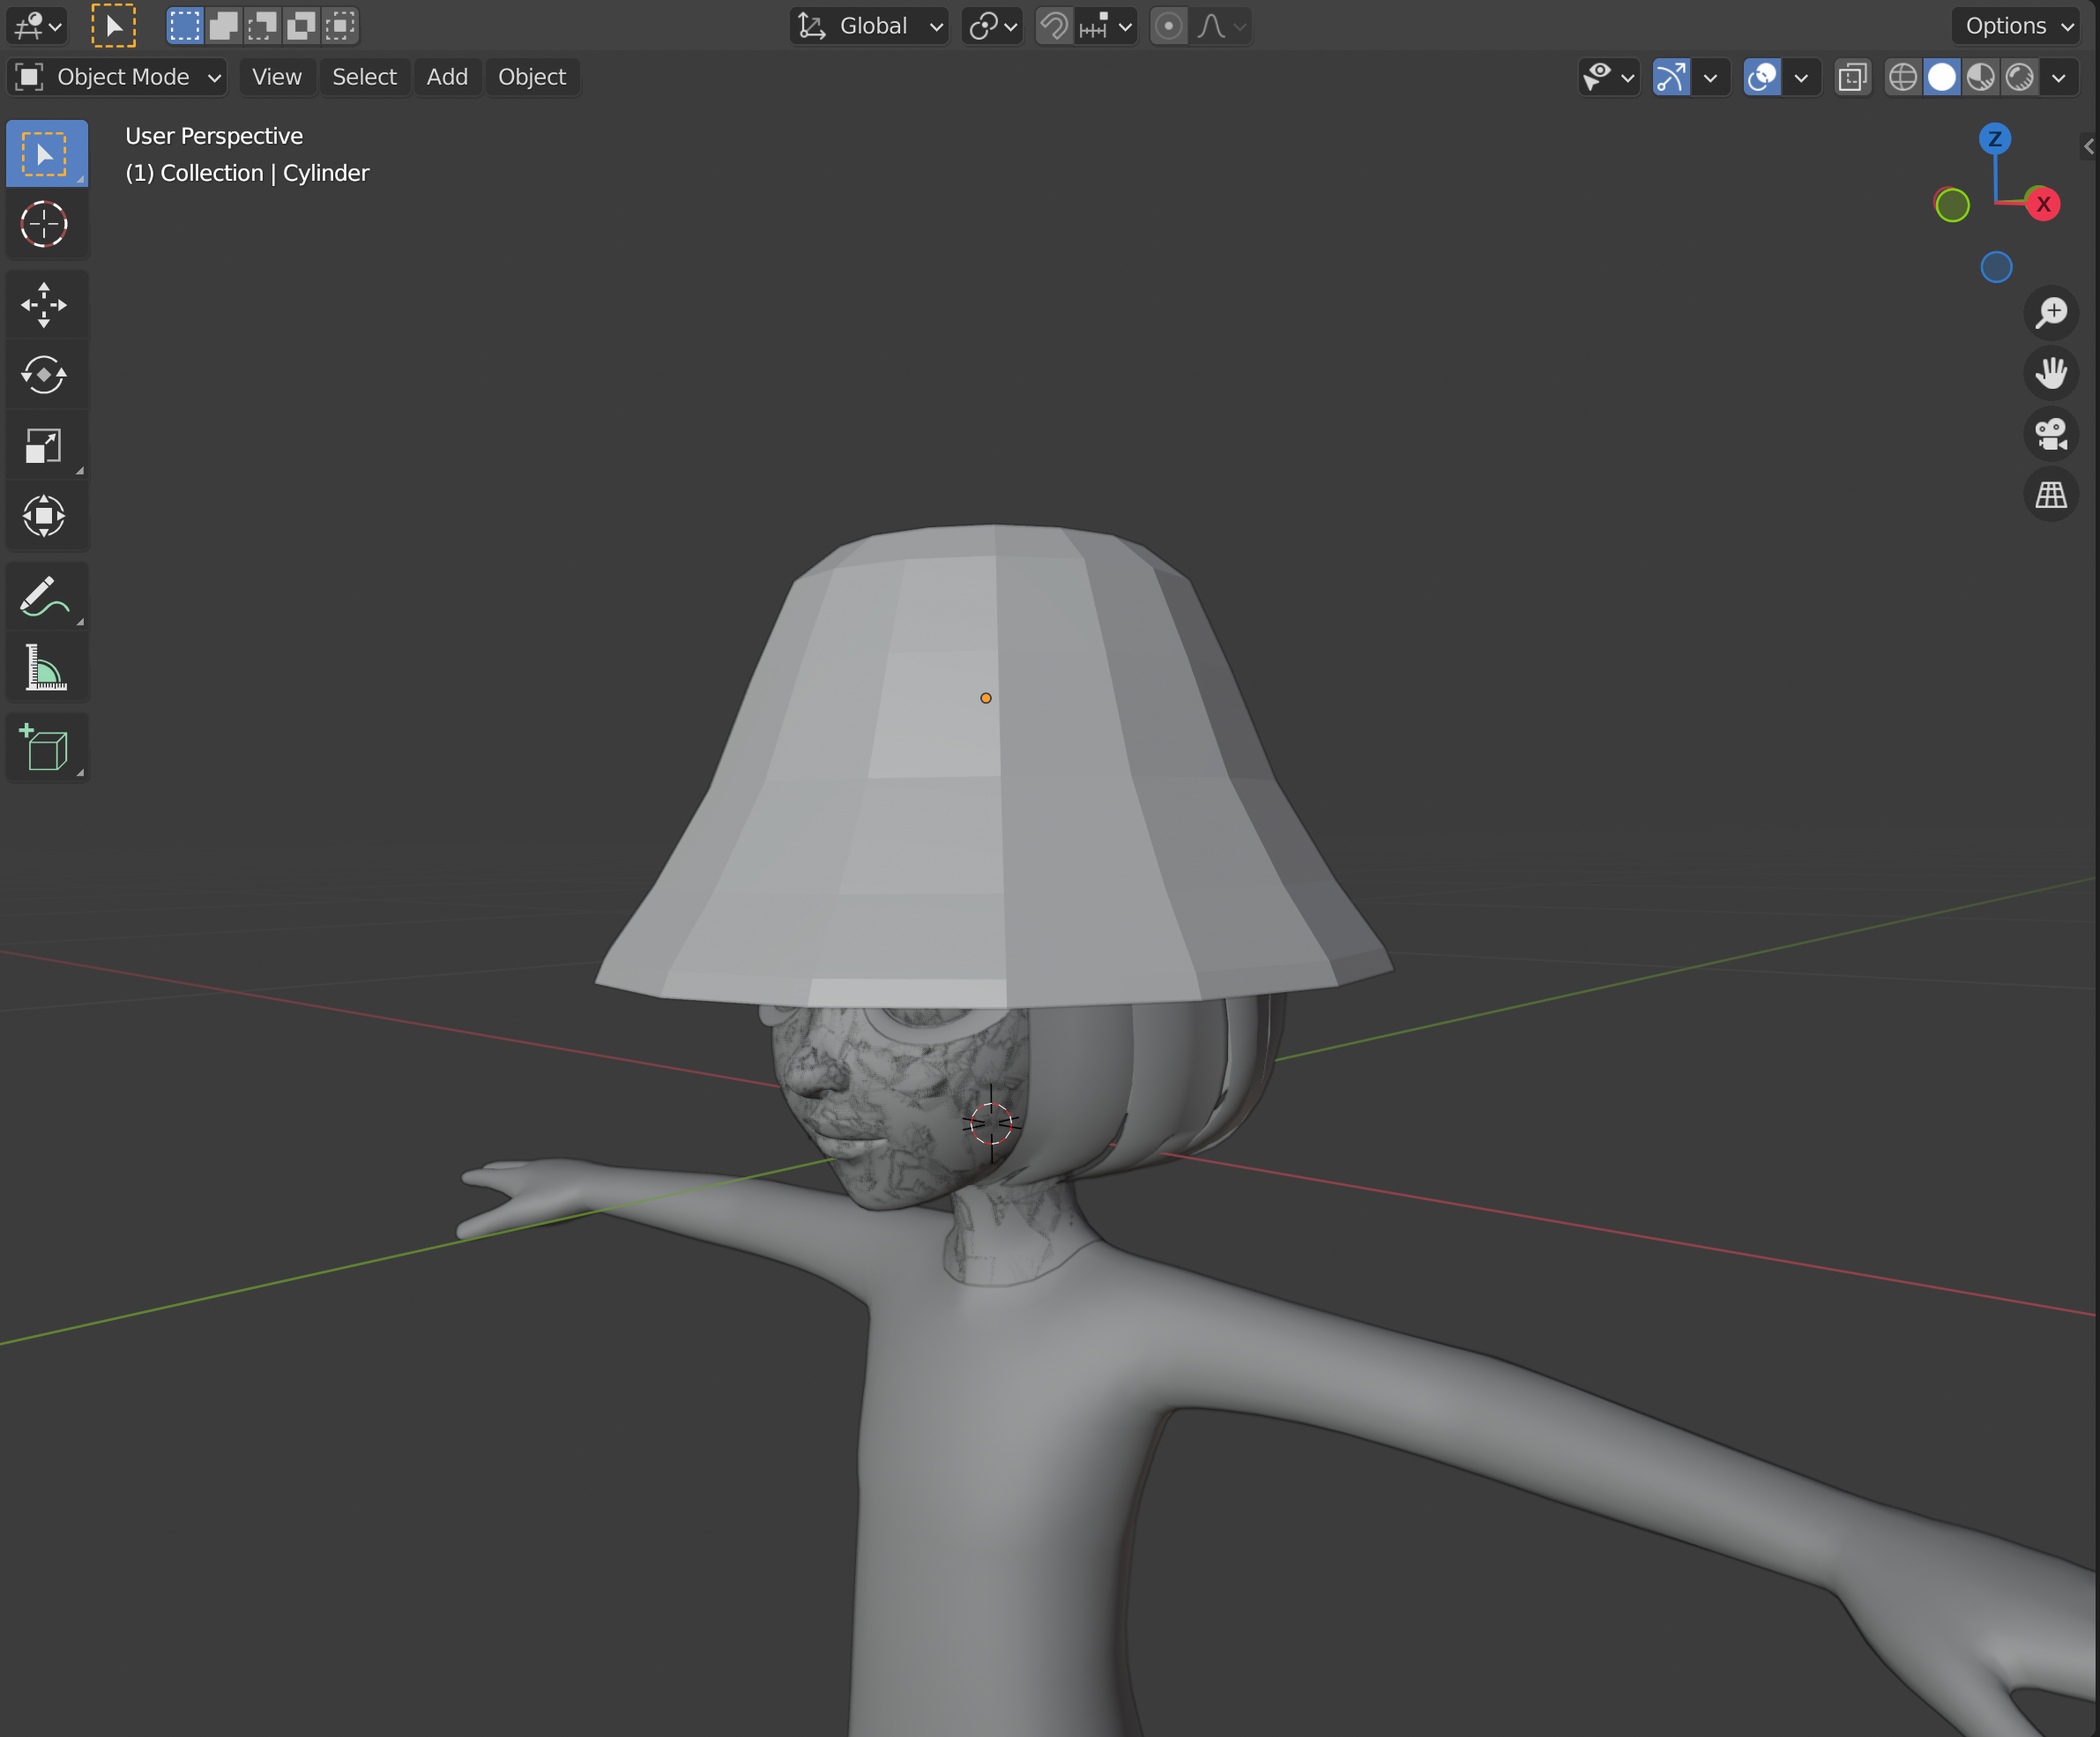The width and height of the screenshot is (2100, 1737).
Task: Expand shading options dropdown arrow
Action: click(x=2059, y=77)
